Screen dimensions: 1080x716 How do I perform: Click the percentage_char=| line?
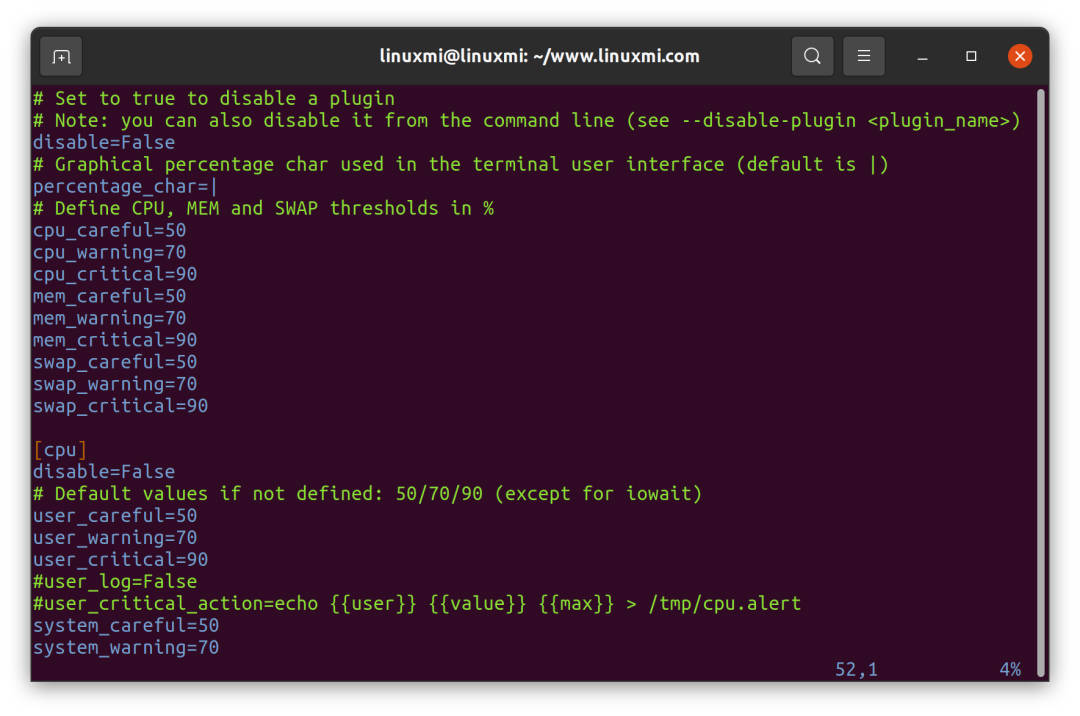pos(125,187)
